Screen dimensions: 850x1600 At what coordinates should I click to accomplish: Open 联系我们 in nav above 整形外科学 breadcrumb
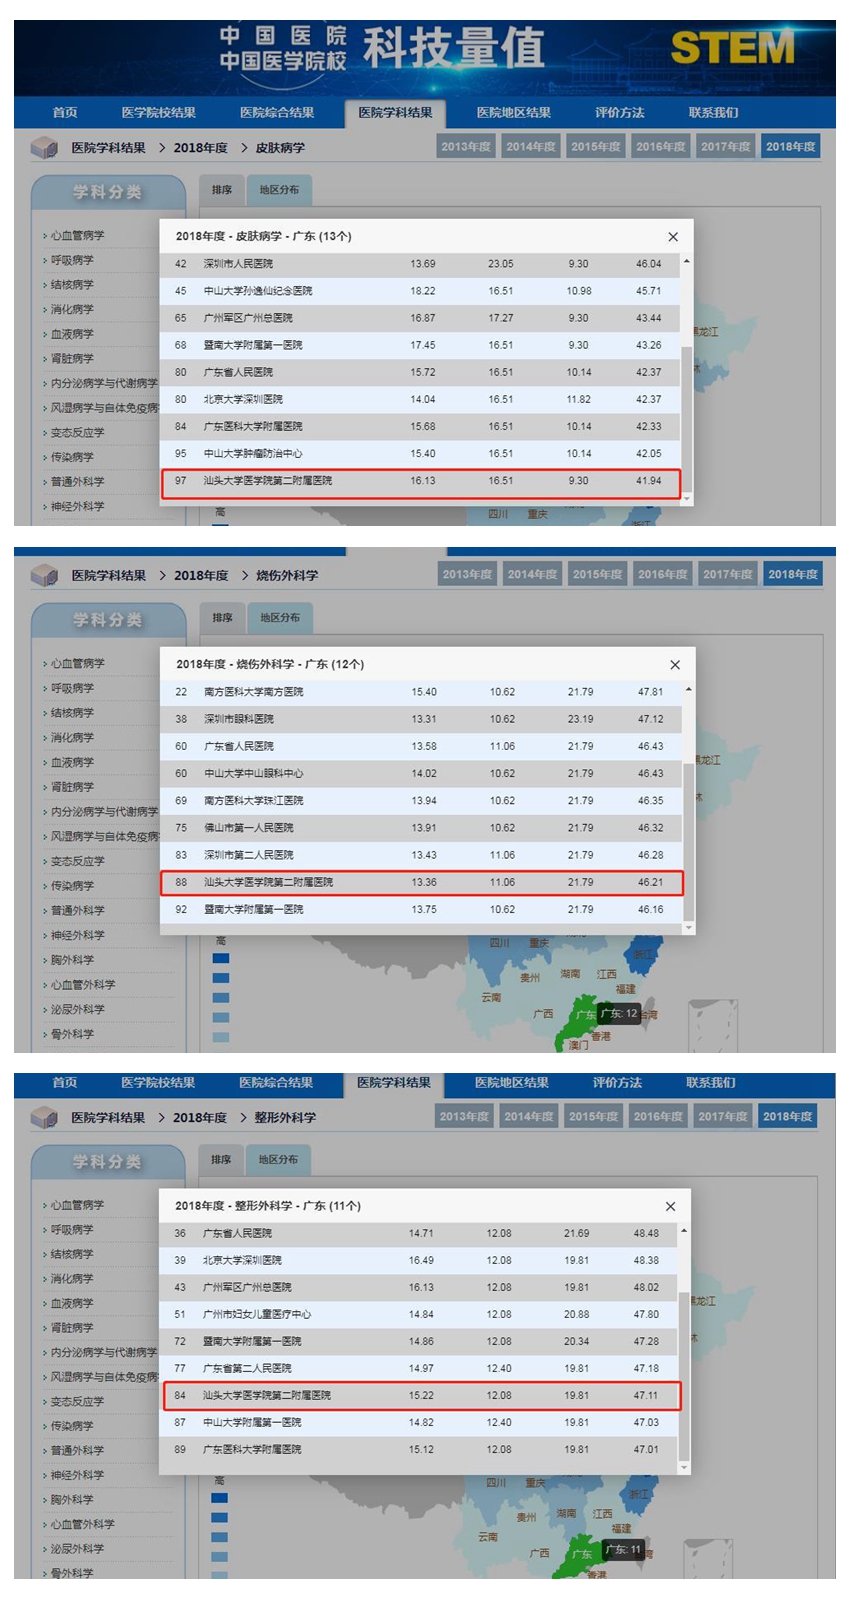[x=711, y=1083]
